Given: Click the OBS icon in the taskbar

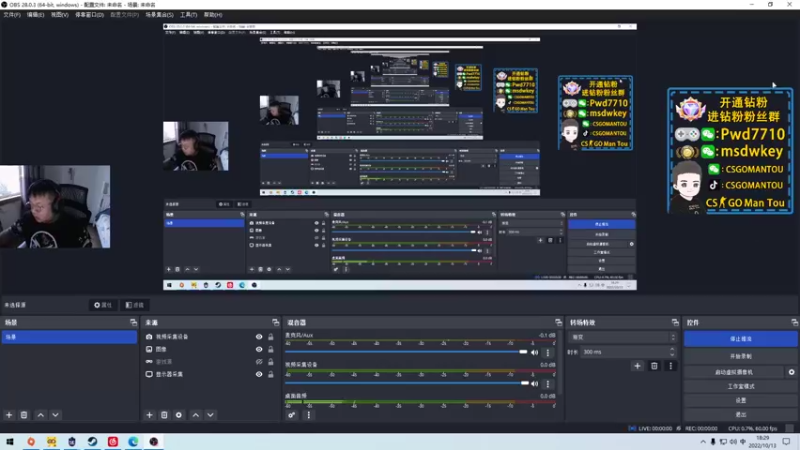Looking at the screenshot, I should 154,441.
